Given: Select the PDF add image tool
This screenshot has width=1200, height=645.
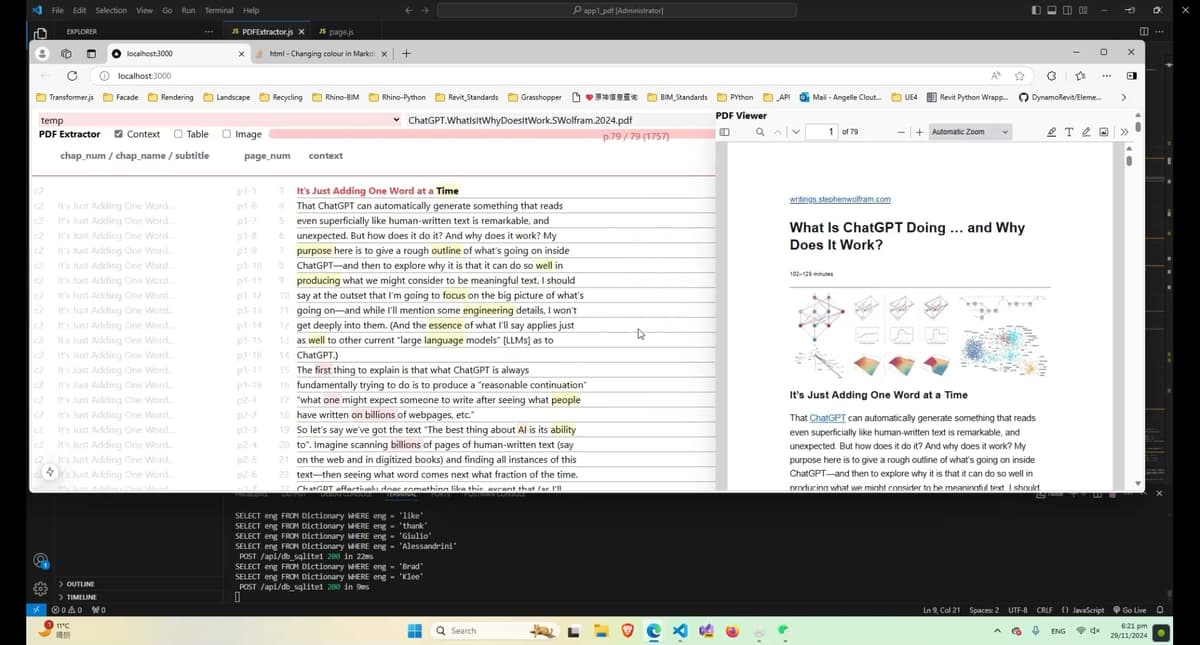Looking at the screenshot, I should pyautogui.click(x=1104, y=132).
